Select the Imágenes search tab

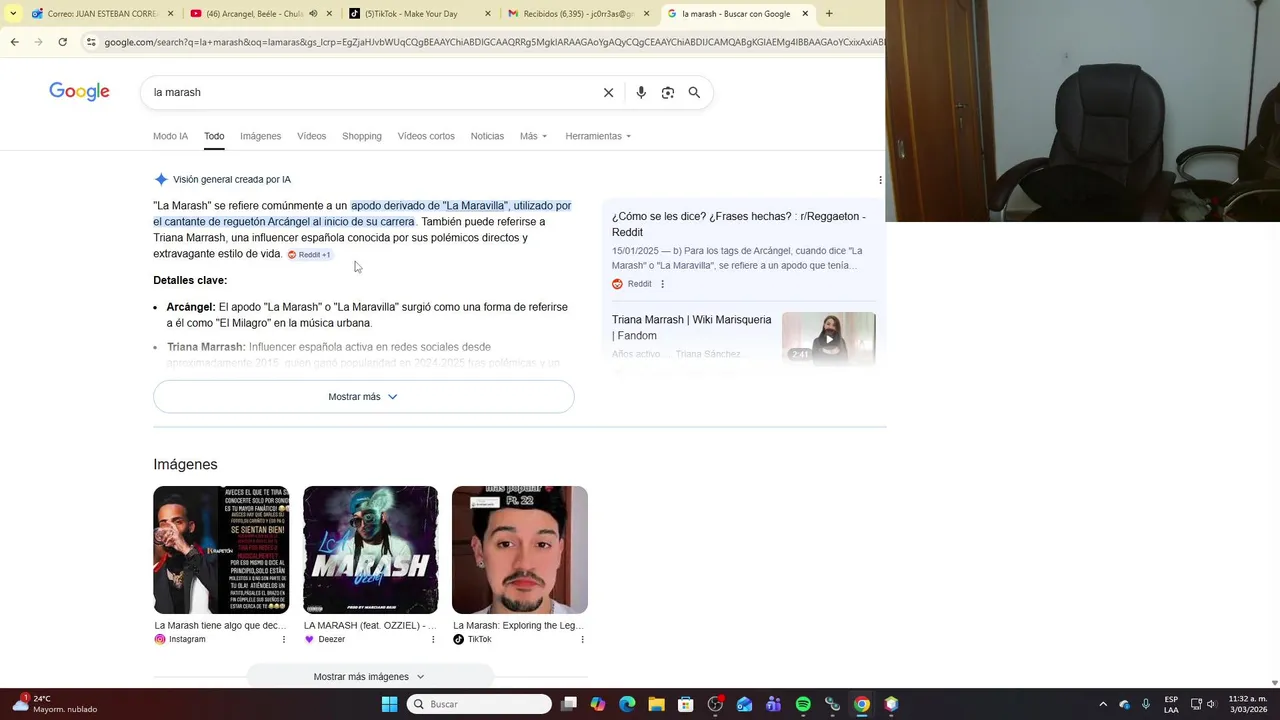[260, 136]
